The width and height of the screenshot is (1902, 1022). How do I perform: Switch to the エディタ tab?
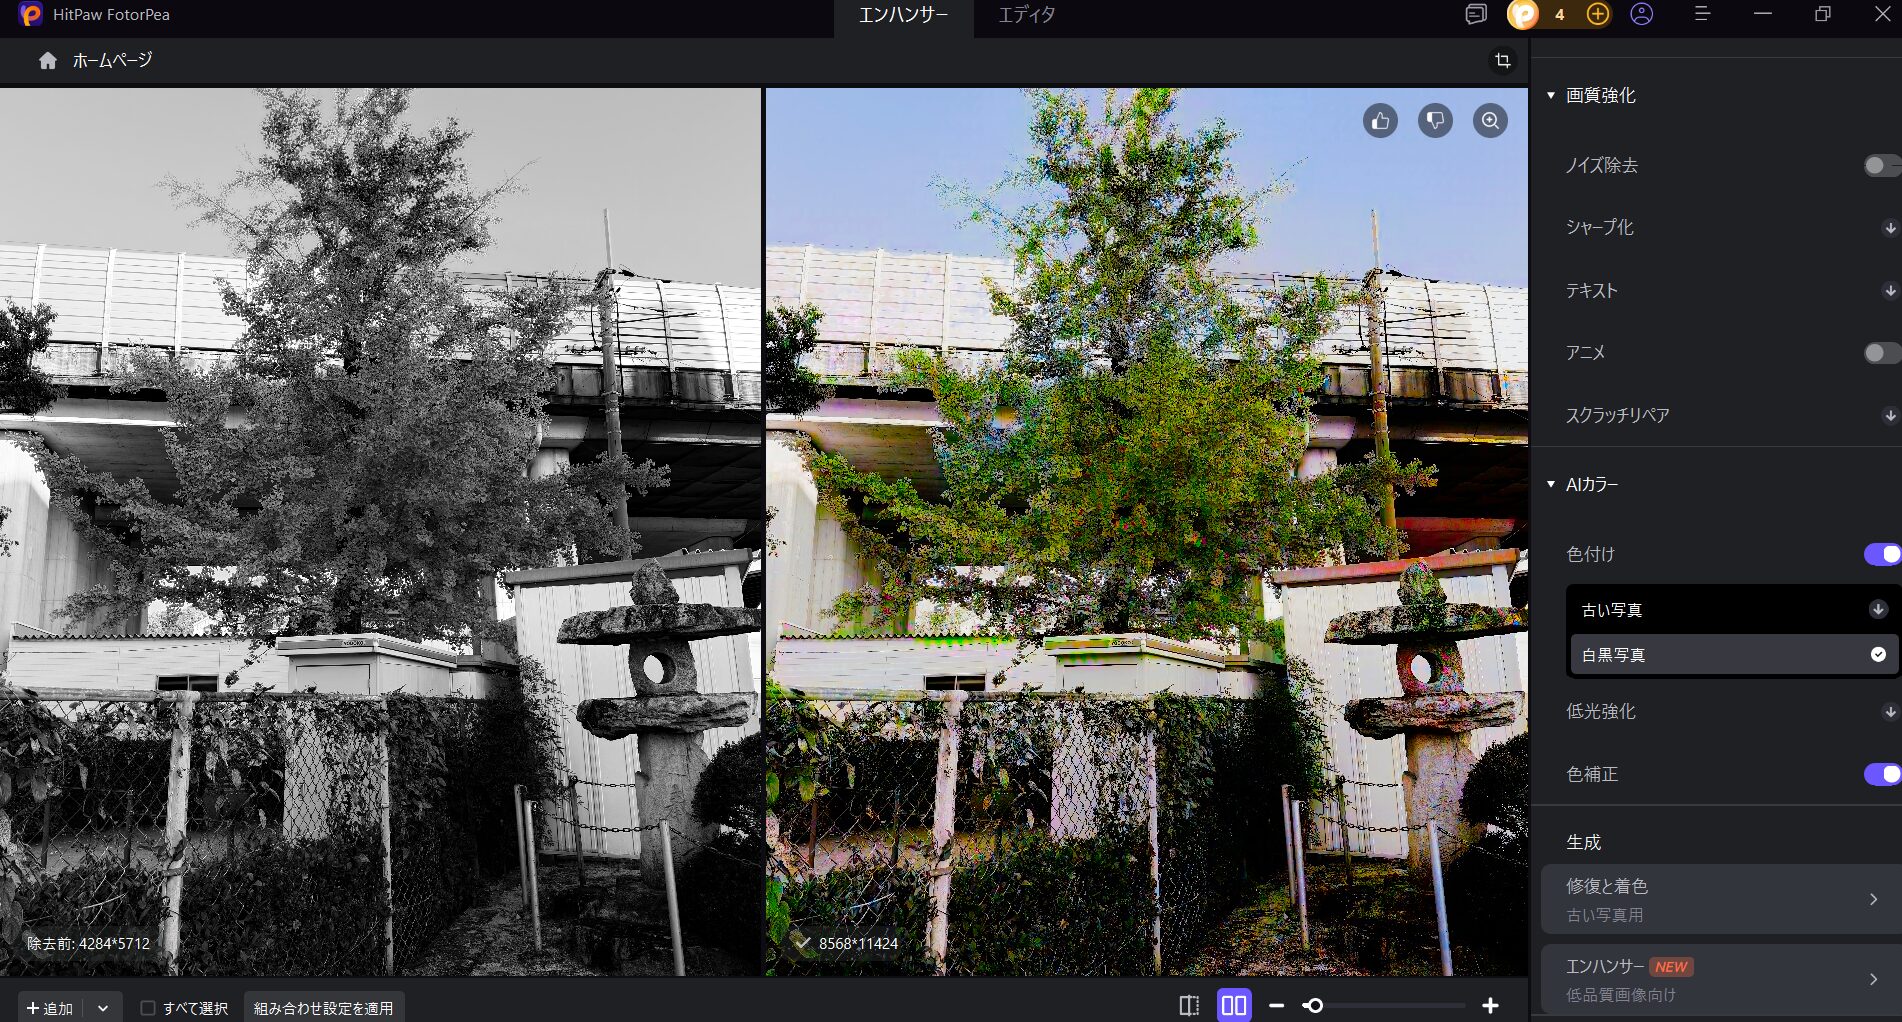[x=1026, y=15]
